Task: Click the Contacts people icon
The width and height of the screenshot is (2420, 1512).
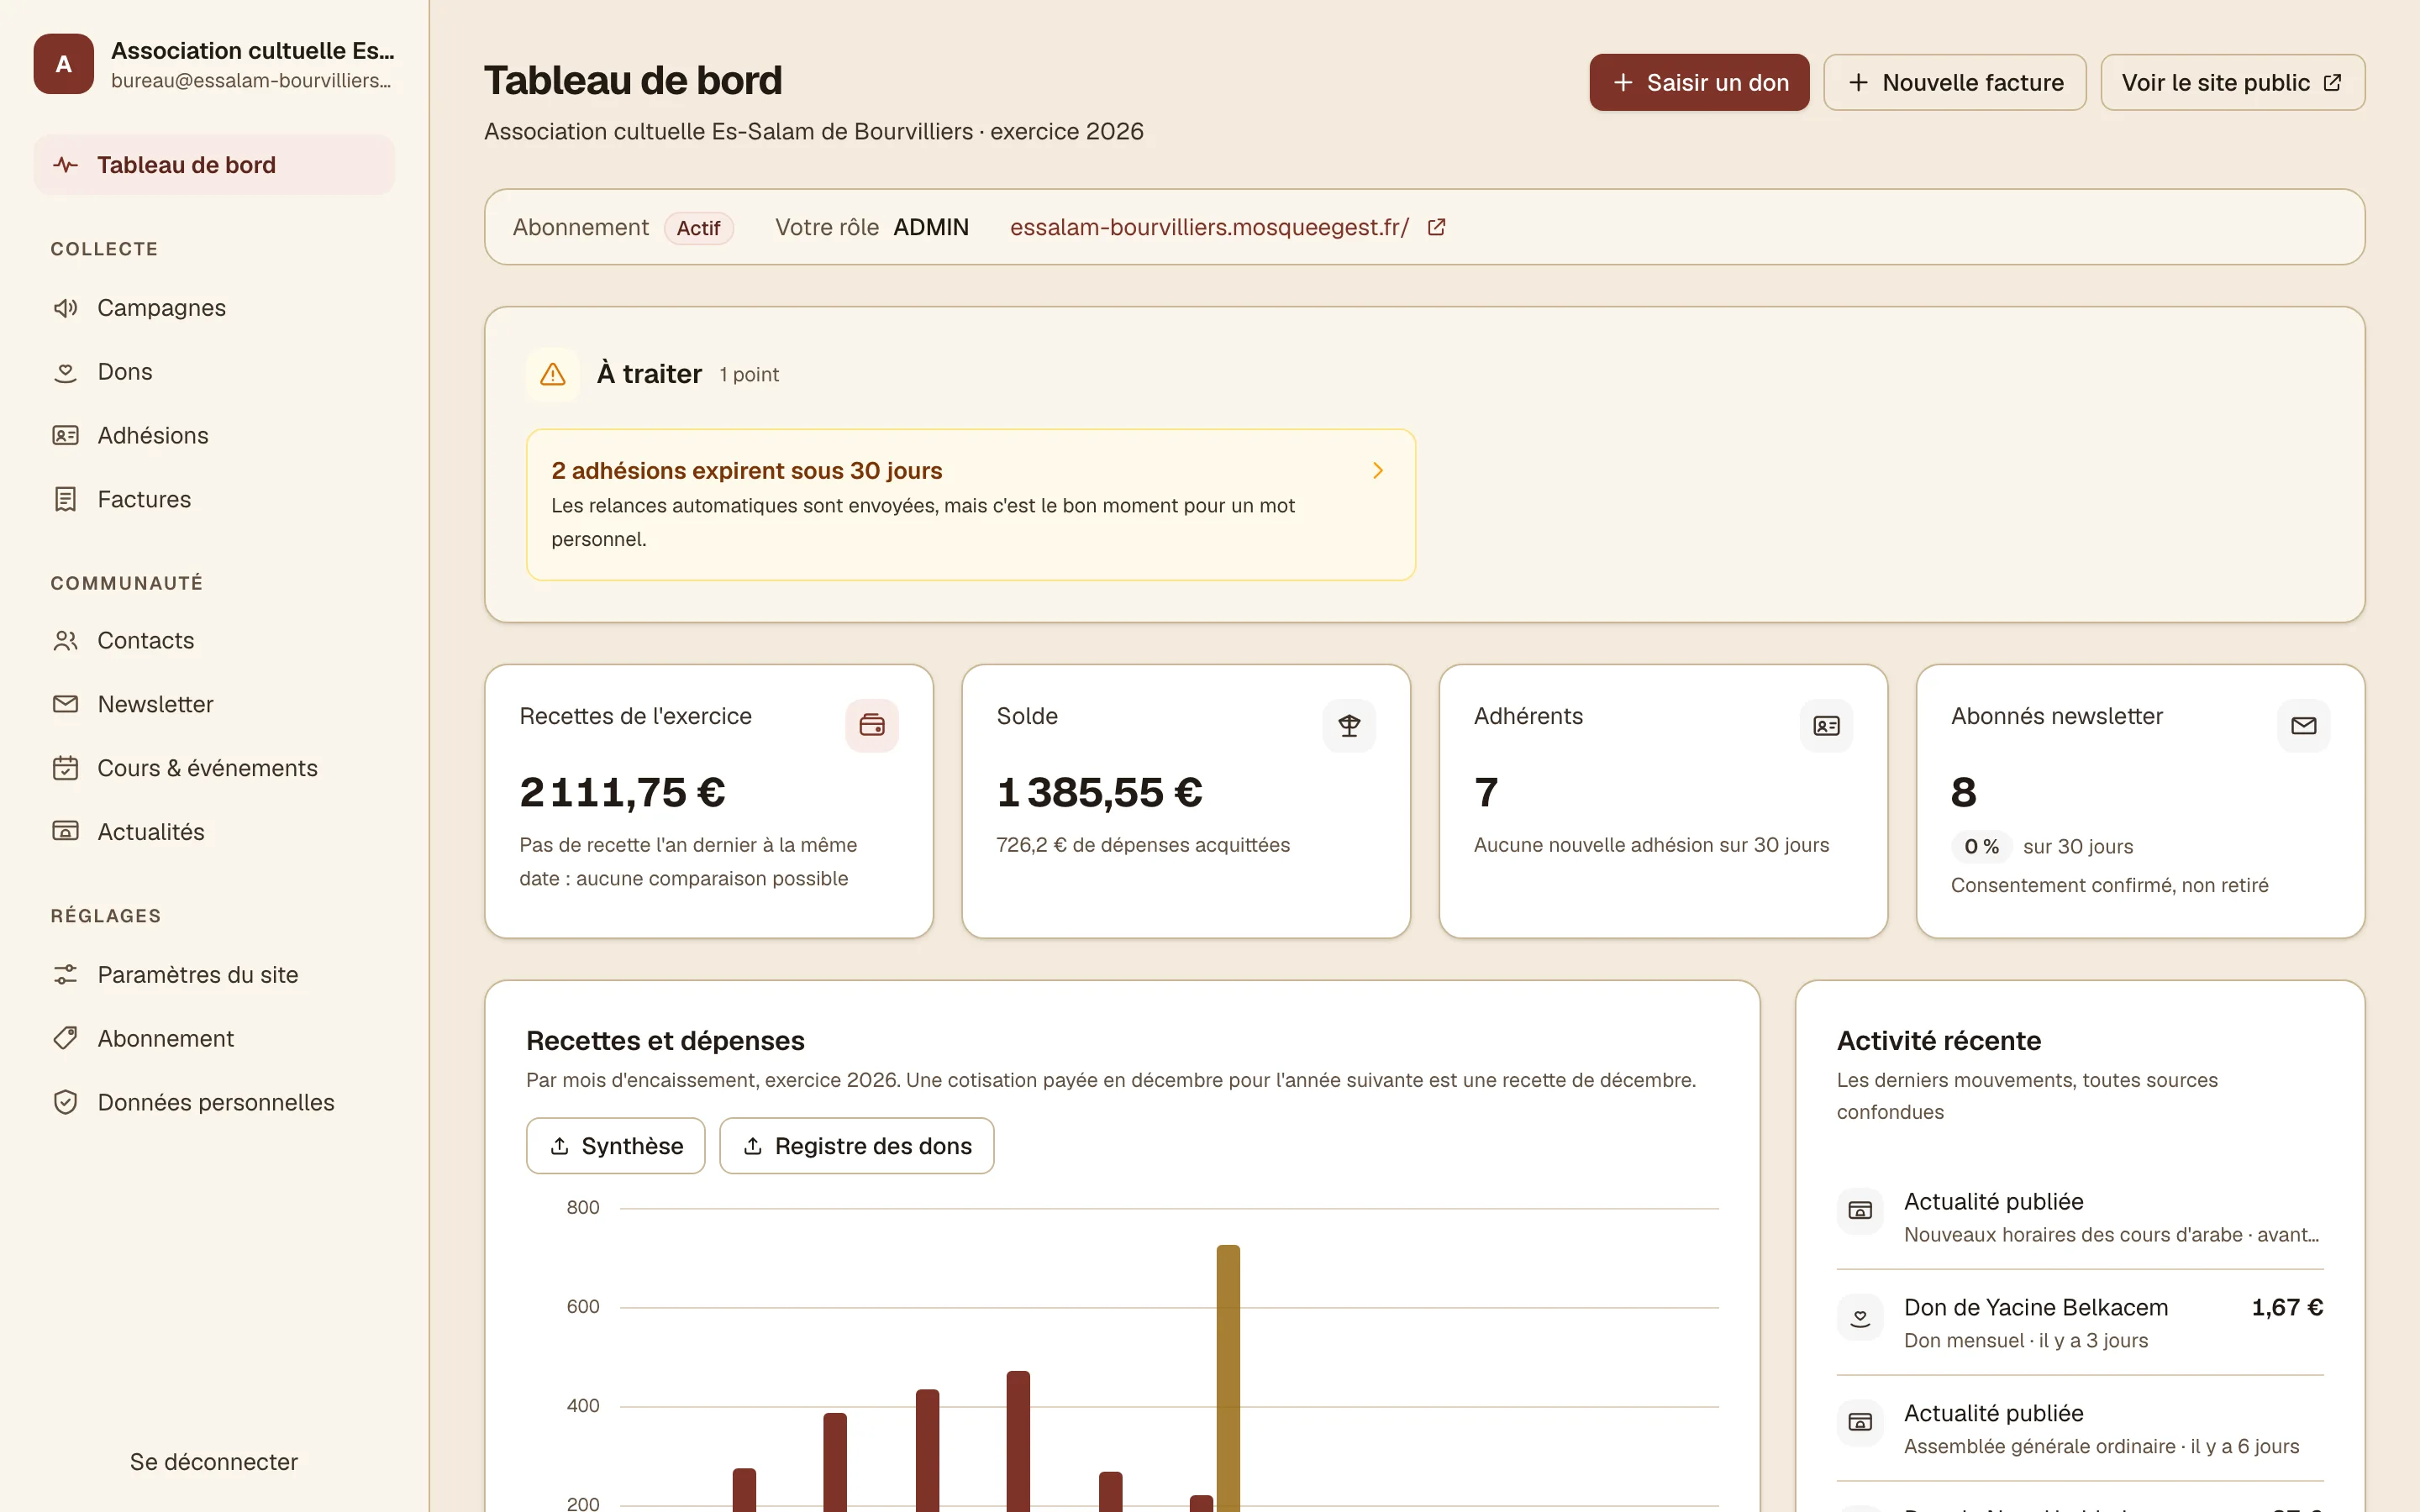Action: coord(66,641)
